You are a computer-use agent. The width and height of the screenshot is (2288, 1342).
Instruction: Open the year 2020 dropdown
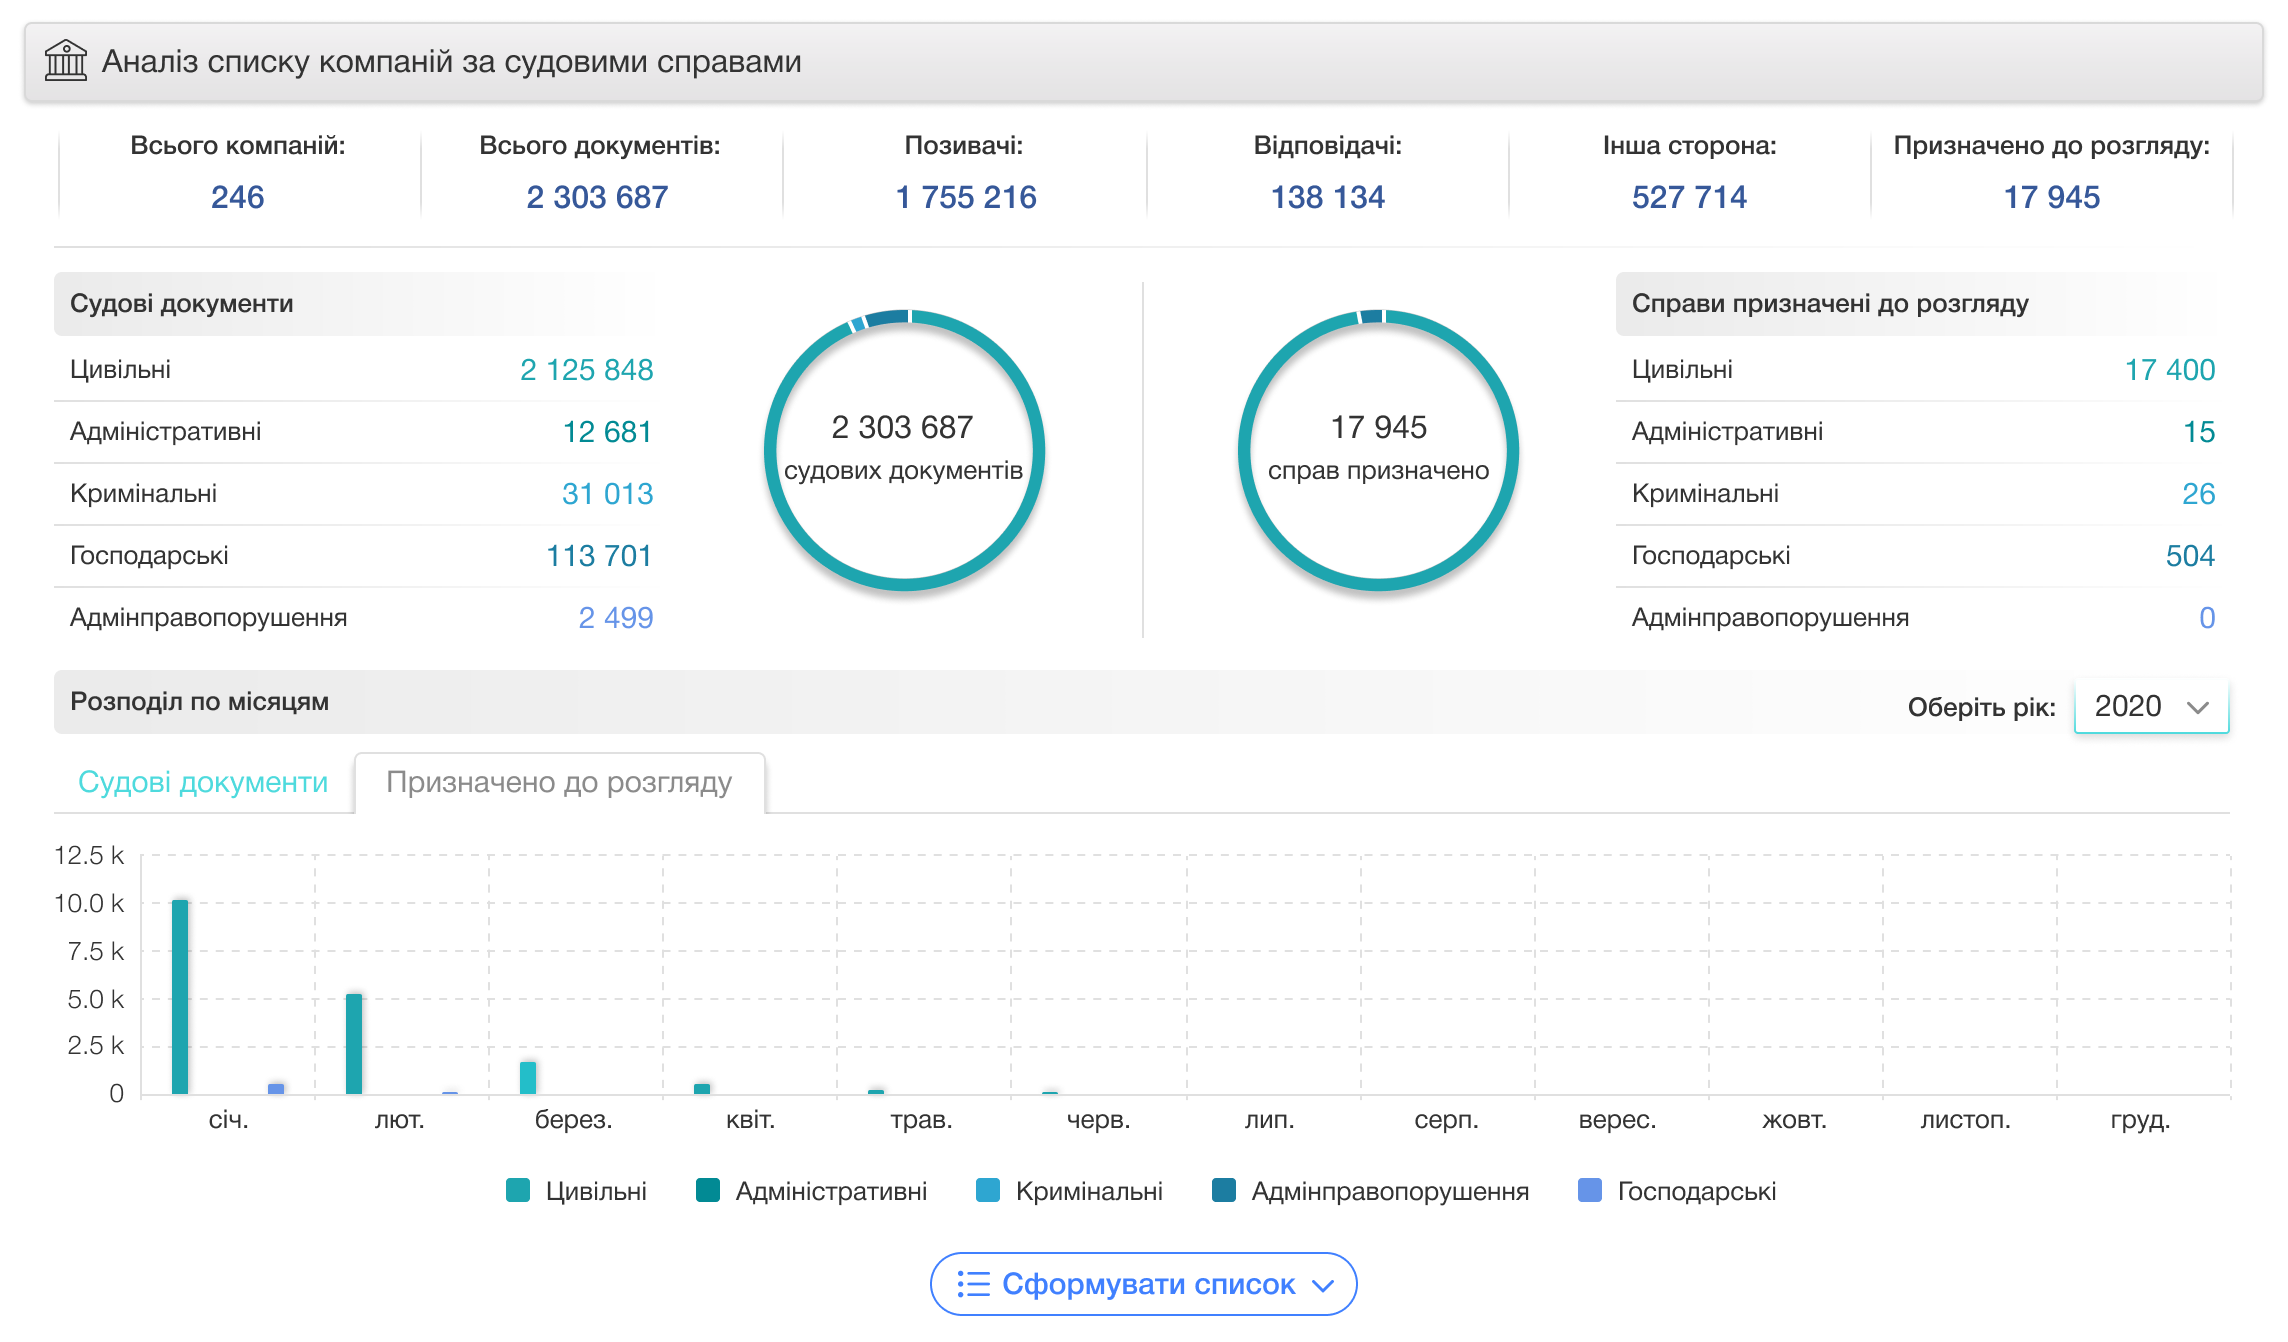2151,706
